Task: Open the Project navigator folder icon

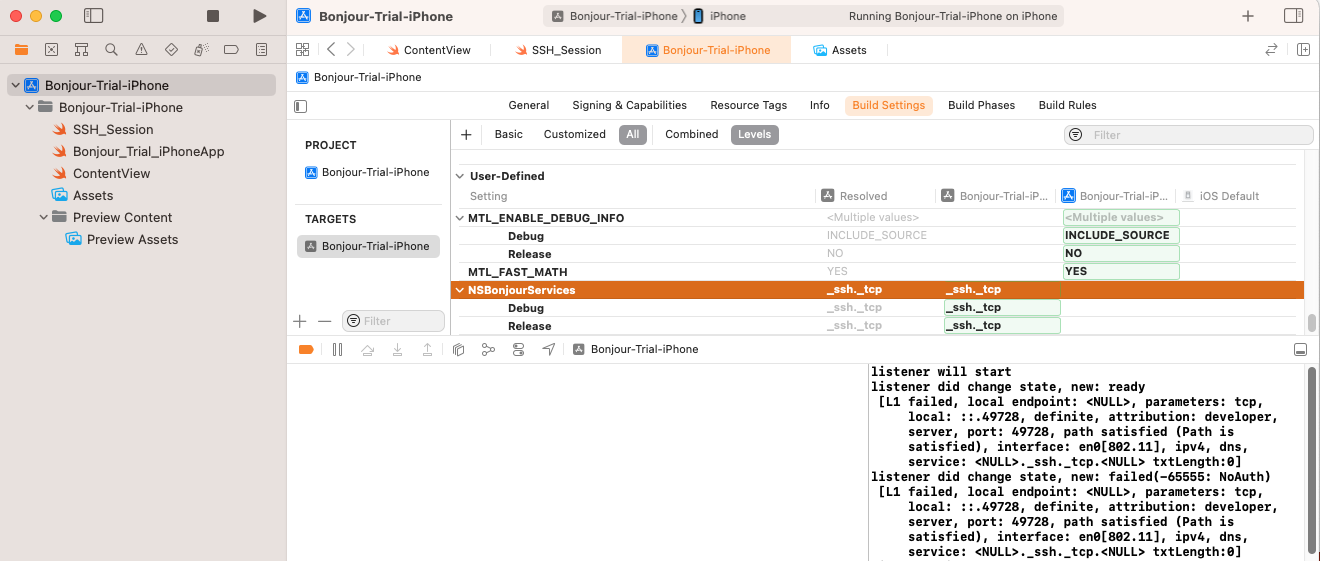Action: (x=21, y=49)
